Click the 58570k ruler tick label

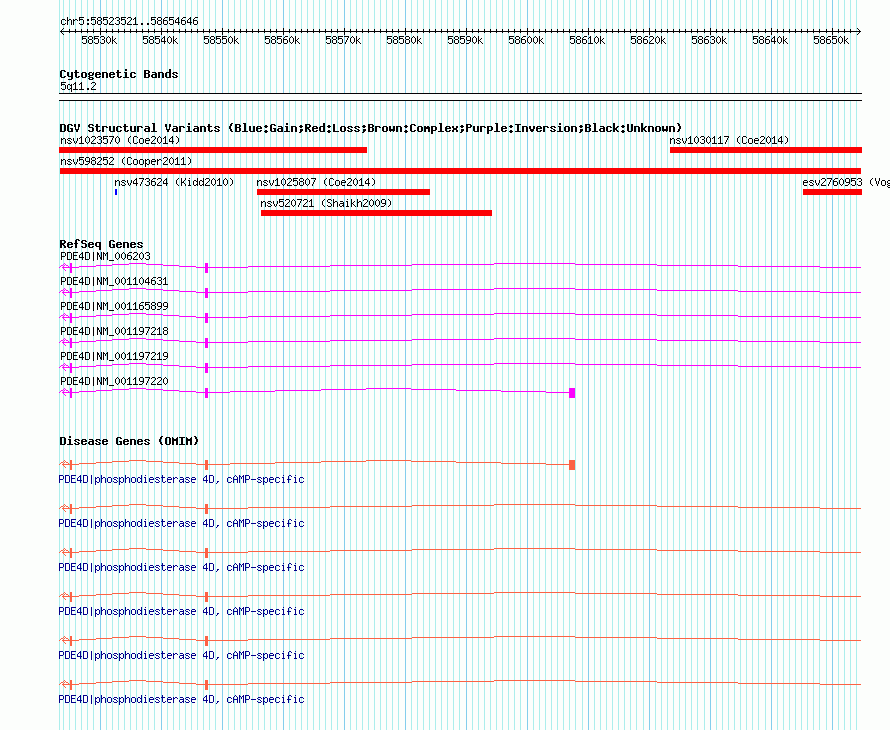(343, 40)
